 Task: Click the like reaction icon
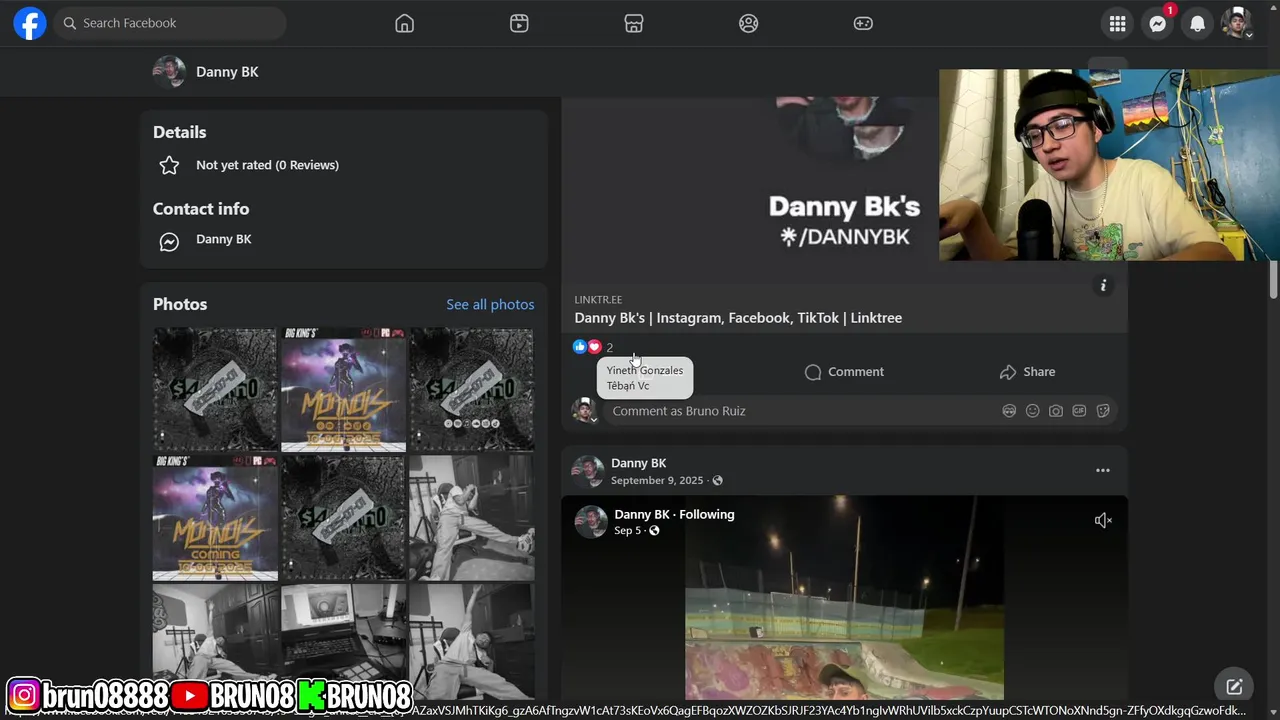click(x=579, y=347)
